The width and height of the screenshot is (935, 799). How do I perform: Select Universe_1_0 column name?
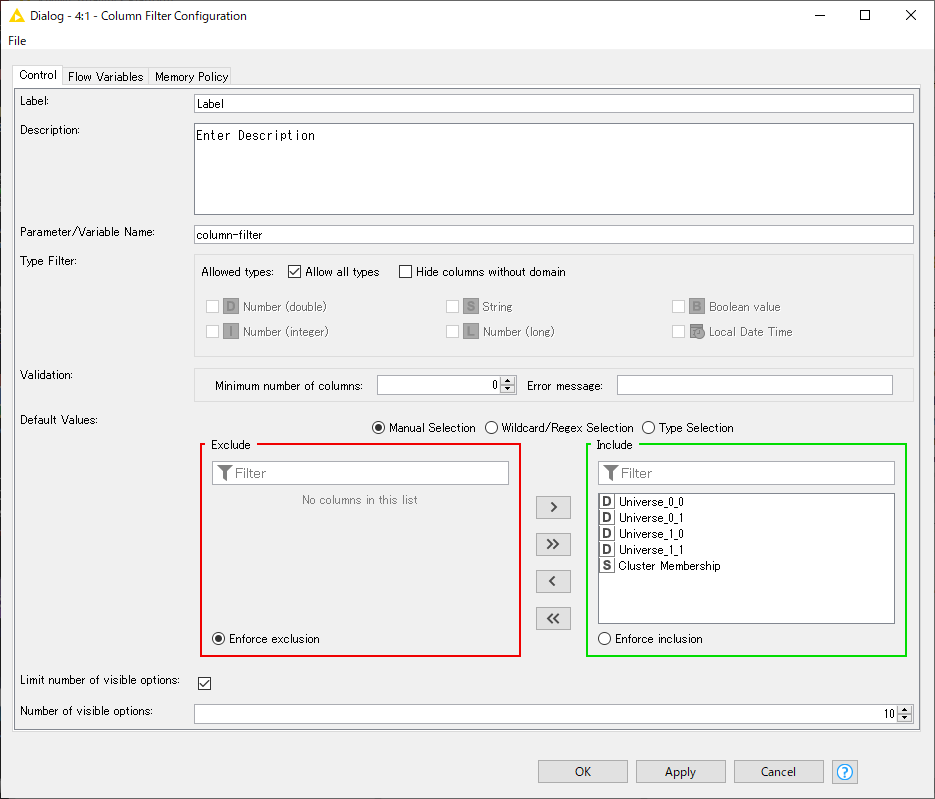click(x=651, y=534)
